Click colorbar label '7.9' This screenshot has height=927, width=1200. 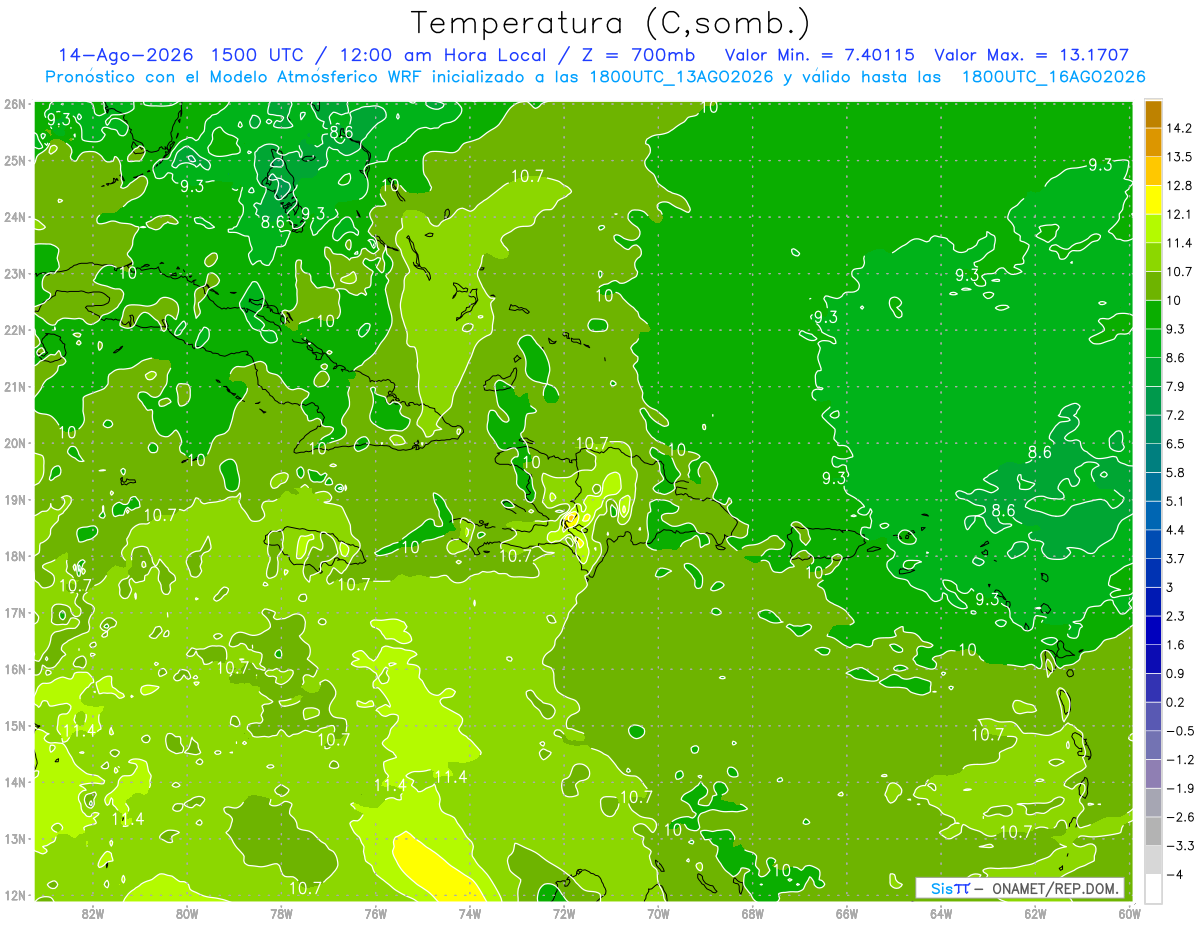coord(1175,386)
